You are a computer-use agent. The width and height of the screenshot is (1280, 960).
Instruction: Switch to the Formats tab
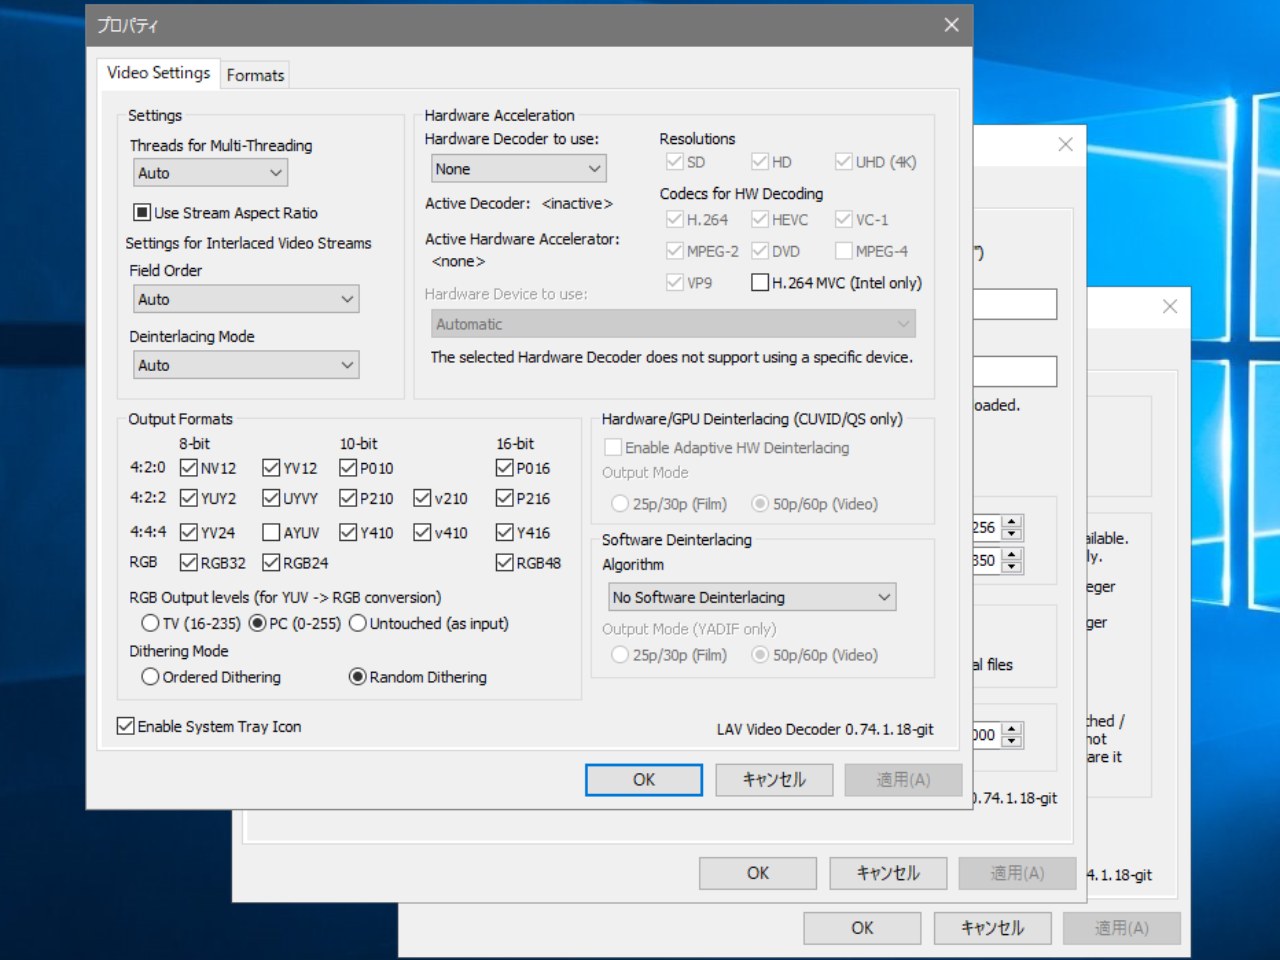[x=255, y=75]
